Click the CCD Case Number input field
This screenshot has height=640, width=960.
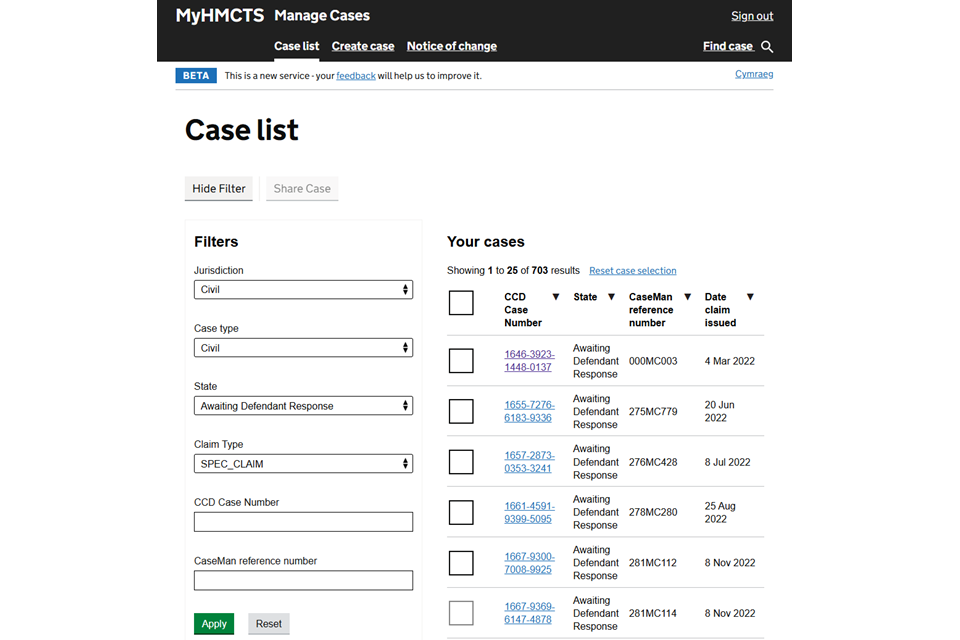[x=303, y=522]
